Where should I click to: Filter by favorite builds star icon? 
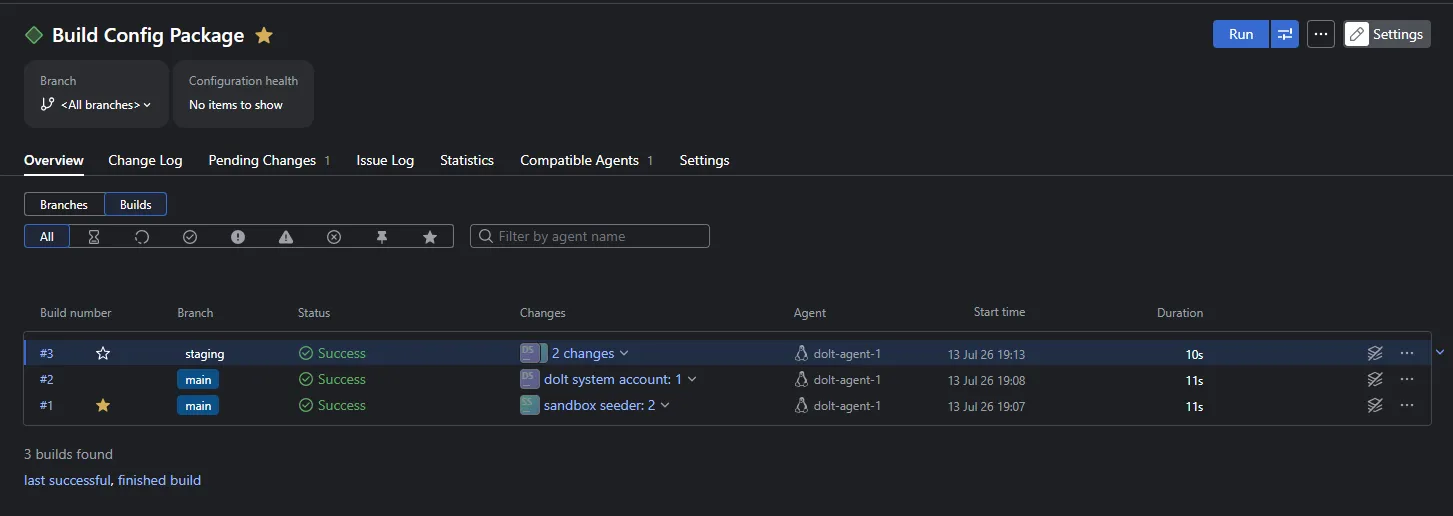[430, 237]
